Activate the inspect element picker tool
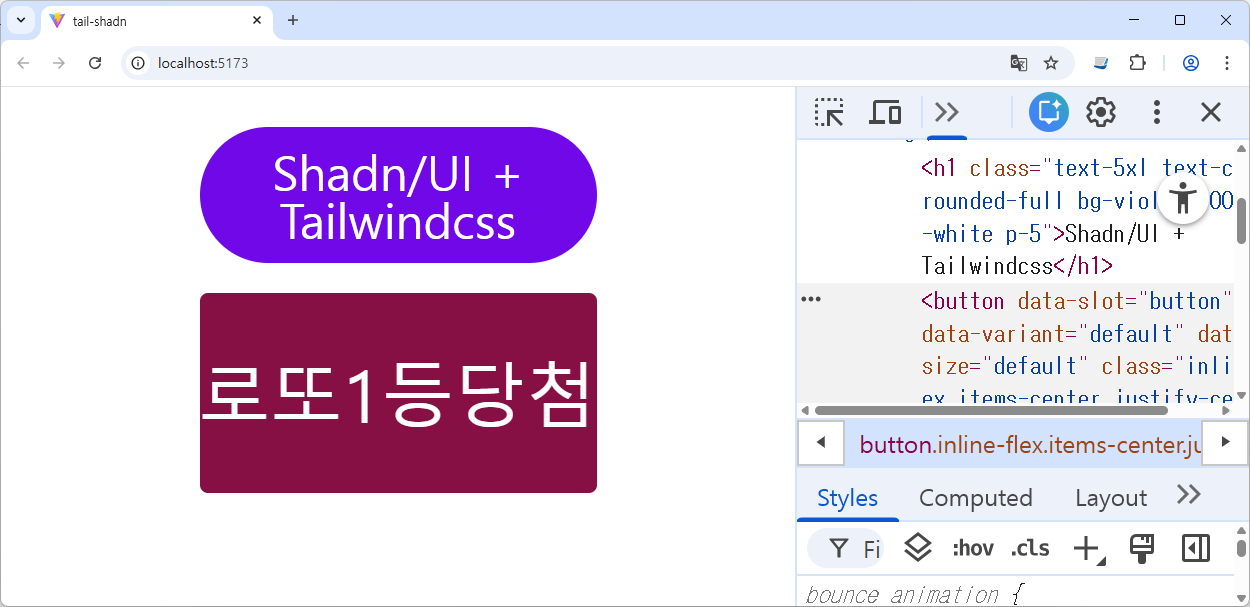The height and width of the screenshot is (607, 1250). point(829,112)
